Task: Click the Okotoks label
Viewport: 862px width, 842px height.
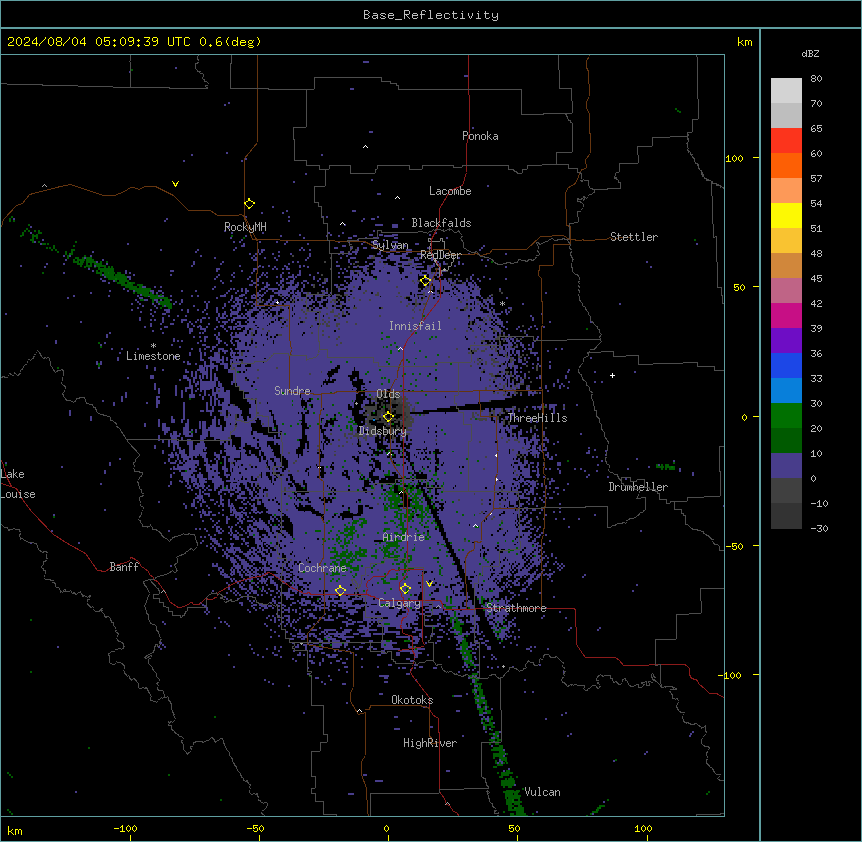Action: (412, 700)
